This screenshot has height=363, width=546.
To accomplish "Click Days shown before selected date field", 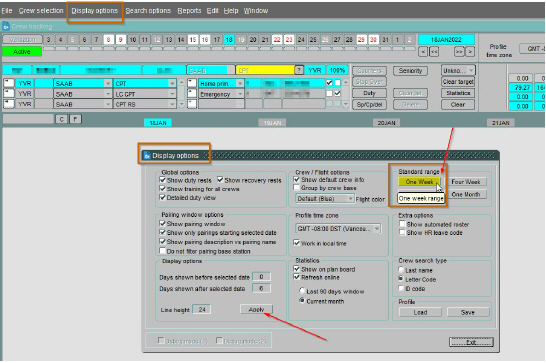I will point(261,277).
